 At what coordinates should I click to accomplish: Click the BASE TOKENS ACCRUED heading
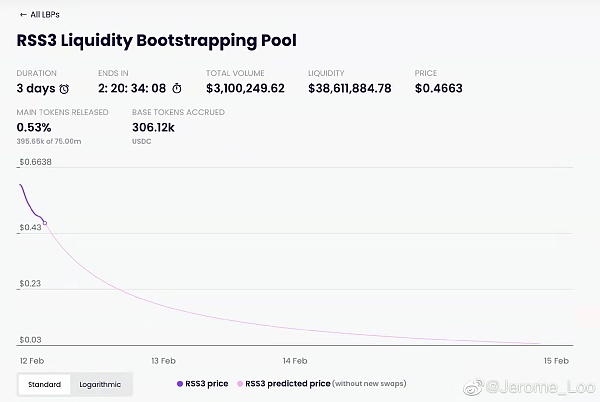[178, 112]
